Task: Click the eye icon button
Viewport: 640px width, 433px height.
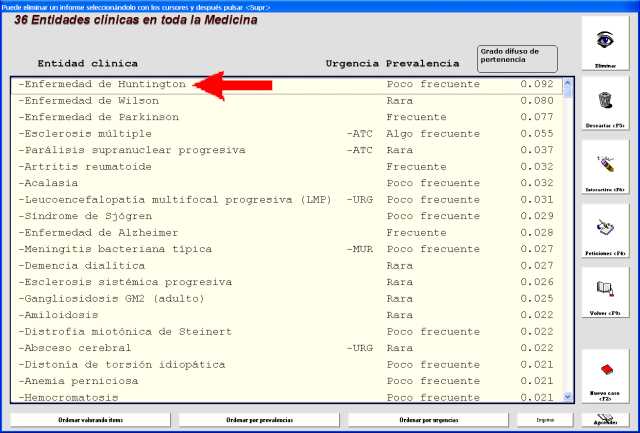Action: pos(605,43)
